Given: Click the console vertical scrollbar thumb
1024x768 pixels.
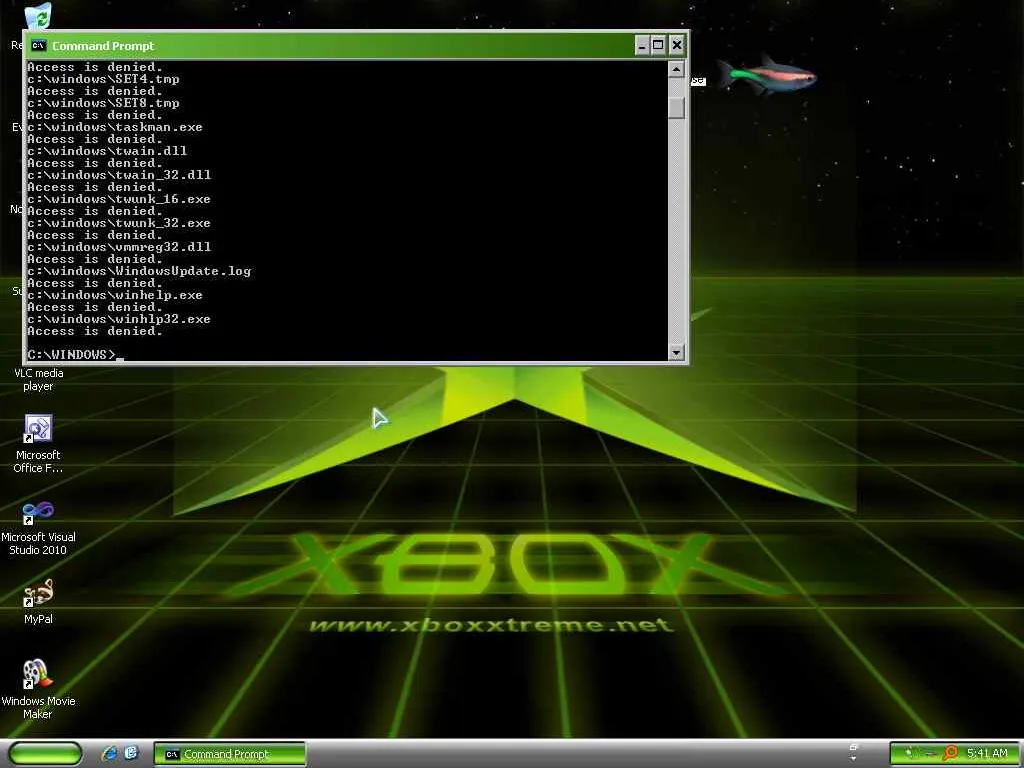Looking at the screenshot, I should [677, 108].
